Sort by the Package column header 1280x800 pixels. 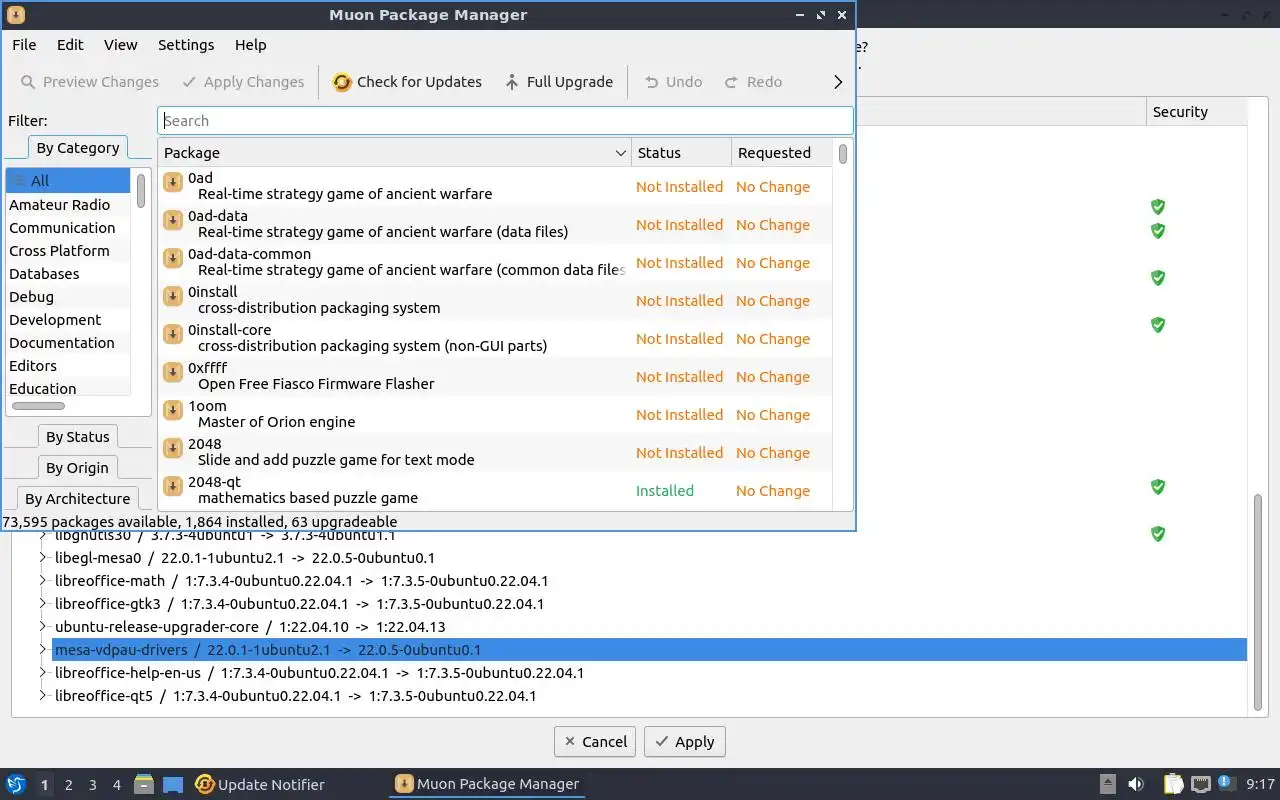[x=394, y=153]
